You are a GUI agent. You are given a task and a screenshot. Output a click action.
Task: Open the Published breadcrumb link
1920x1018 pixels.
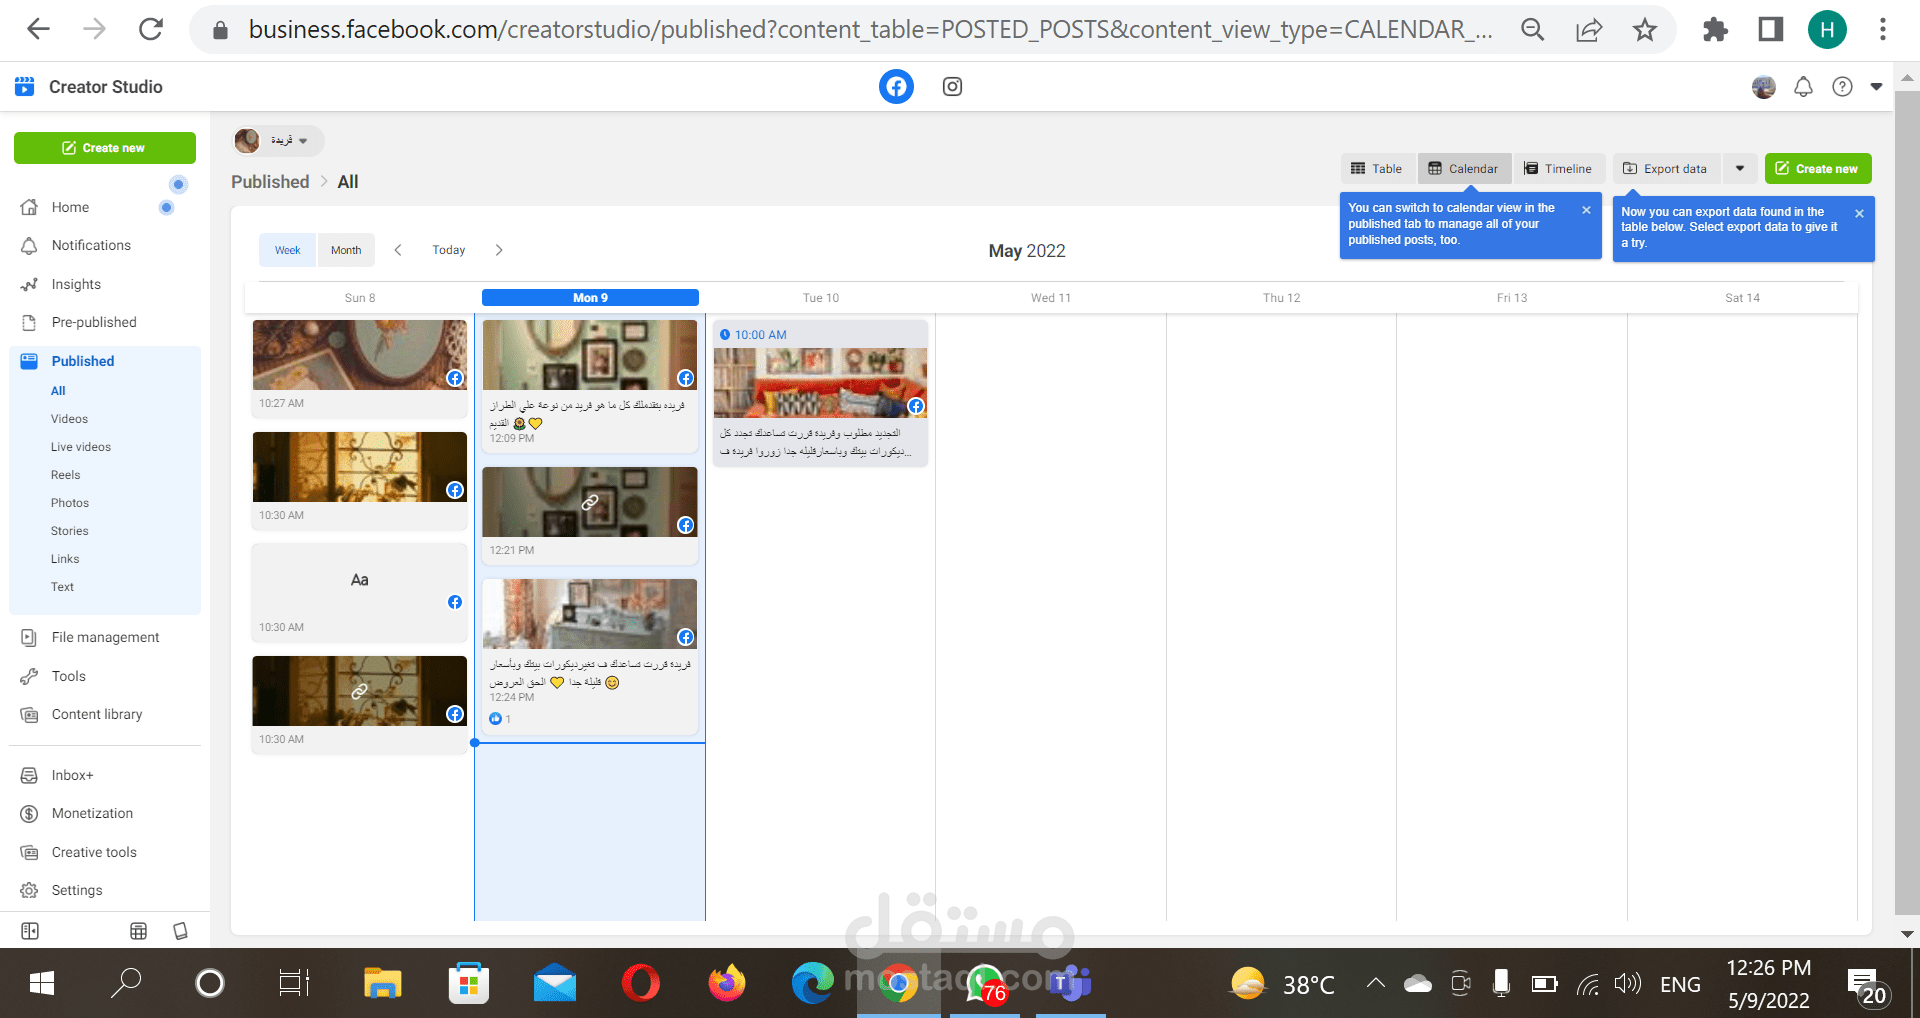[270, 182]
